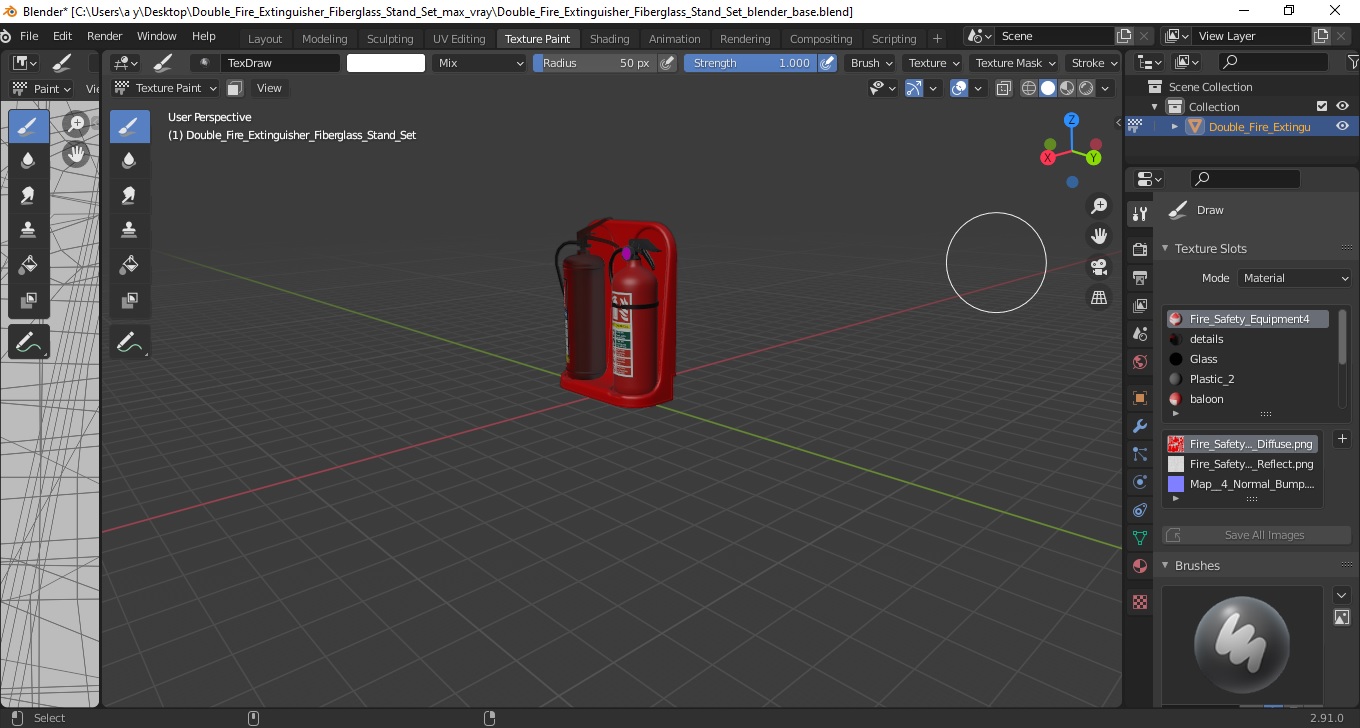Viewport: 1360px width, 728px height.
Task: Toggle show gizmo button
Action: pos(913,88)
